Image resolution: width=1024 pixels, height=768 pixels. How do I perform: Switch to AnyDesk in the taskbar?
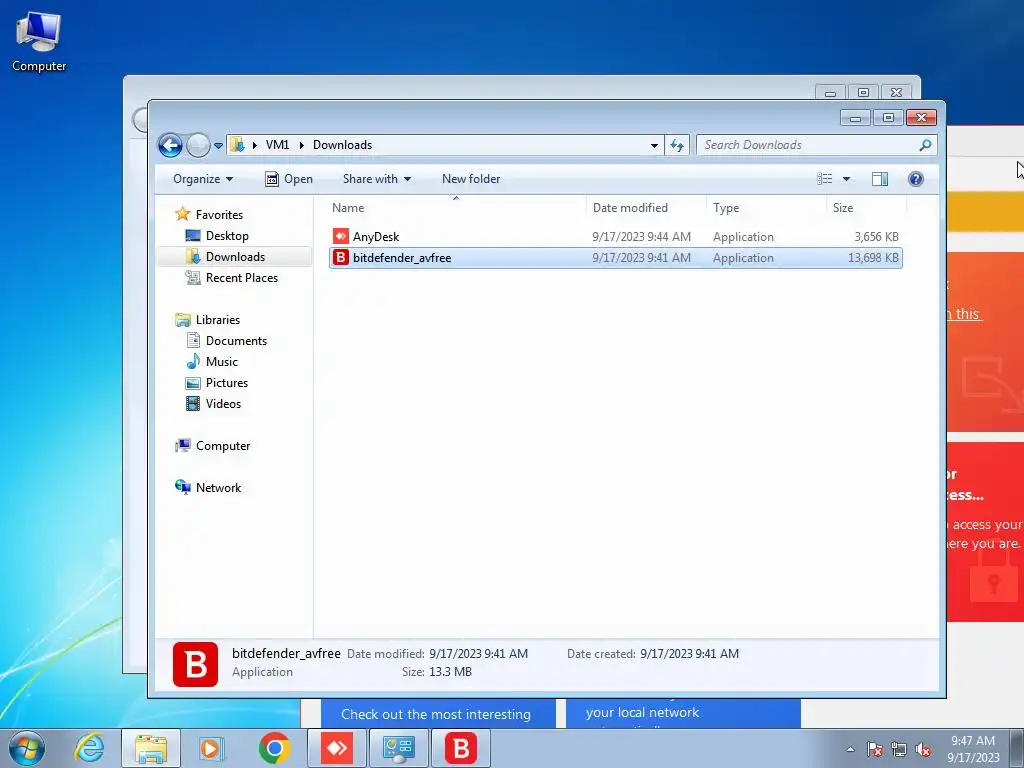(337, 748)
